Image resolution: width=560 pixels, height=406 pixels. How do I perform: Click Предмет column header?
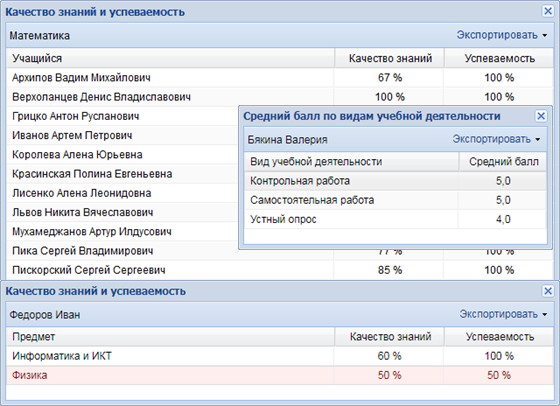pos(170,337)
